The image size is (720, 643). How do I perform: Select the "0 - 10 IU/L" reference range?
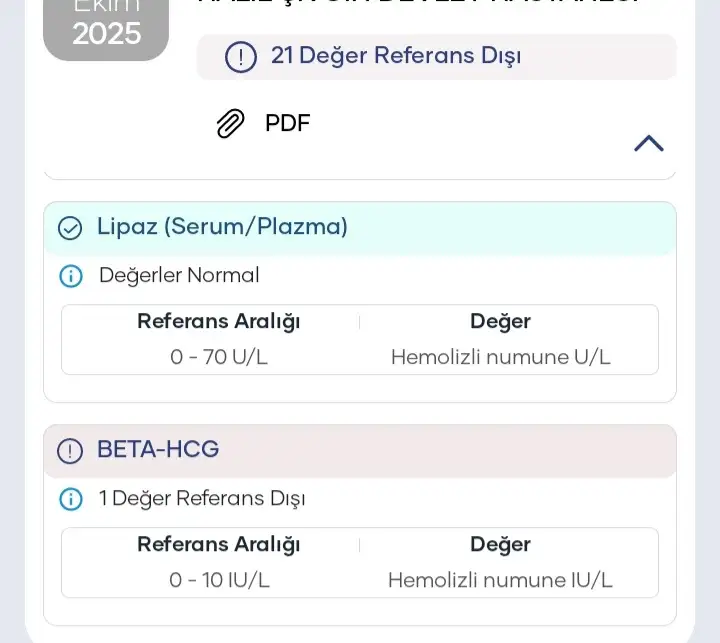coord(218,580)
